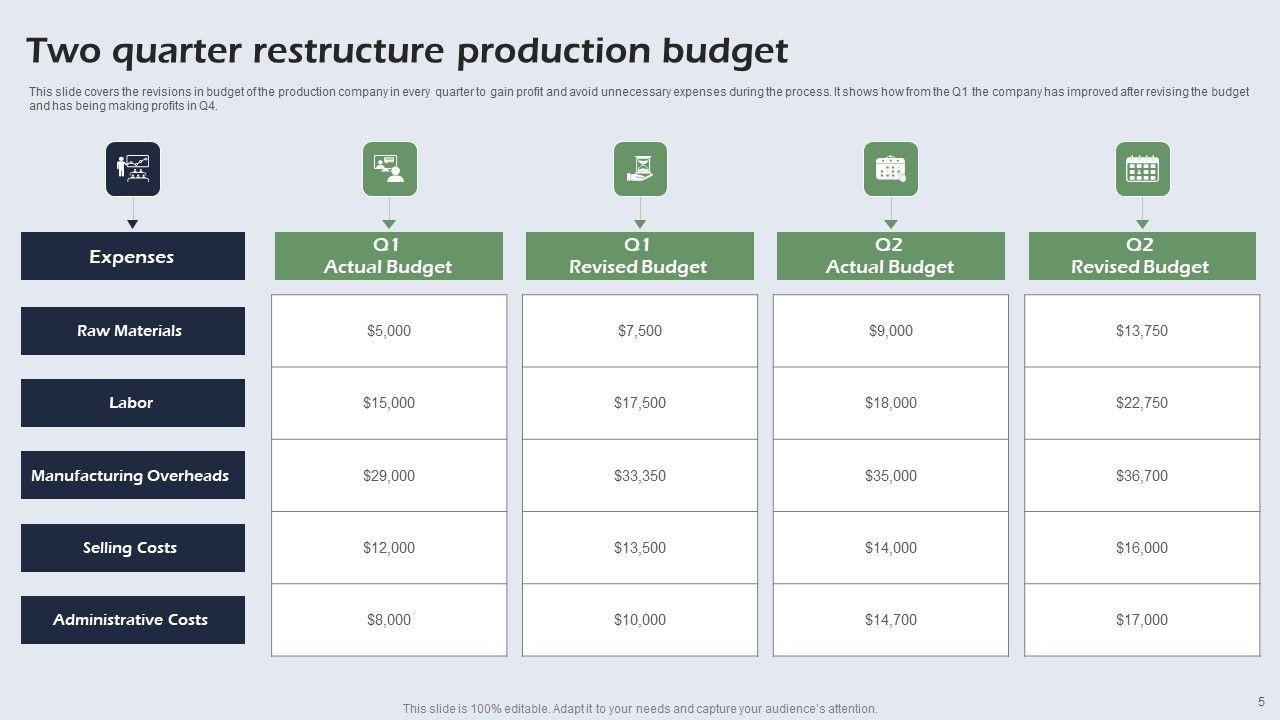Select the slide title 'Two quarter restructure production budget'
This screenshot has height=720, width=1280.
[407, 50]
